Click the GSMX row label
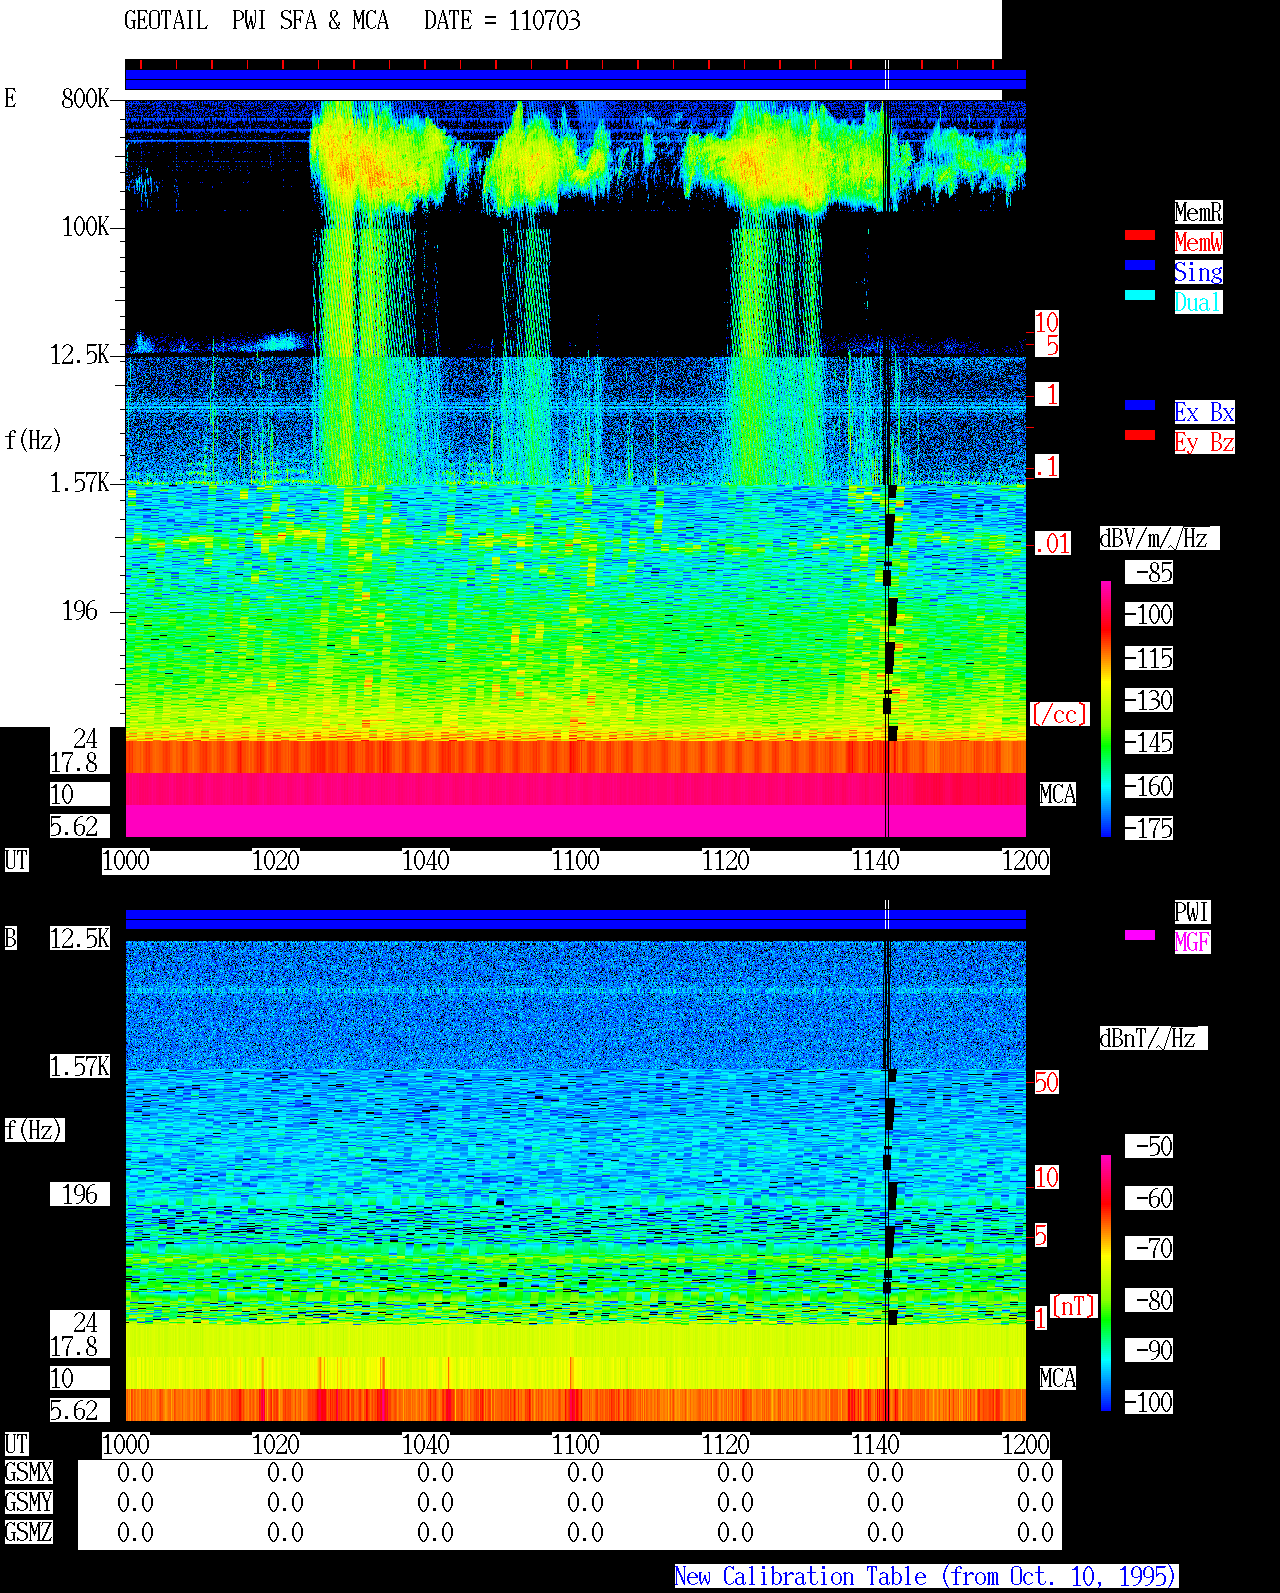The image size is (1280, 1593). [28, 1473]
